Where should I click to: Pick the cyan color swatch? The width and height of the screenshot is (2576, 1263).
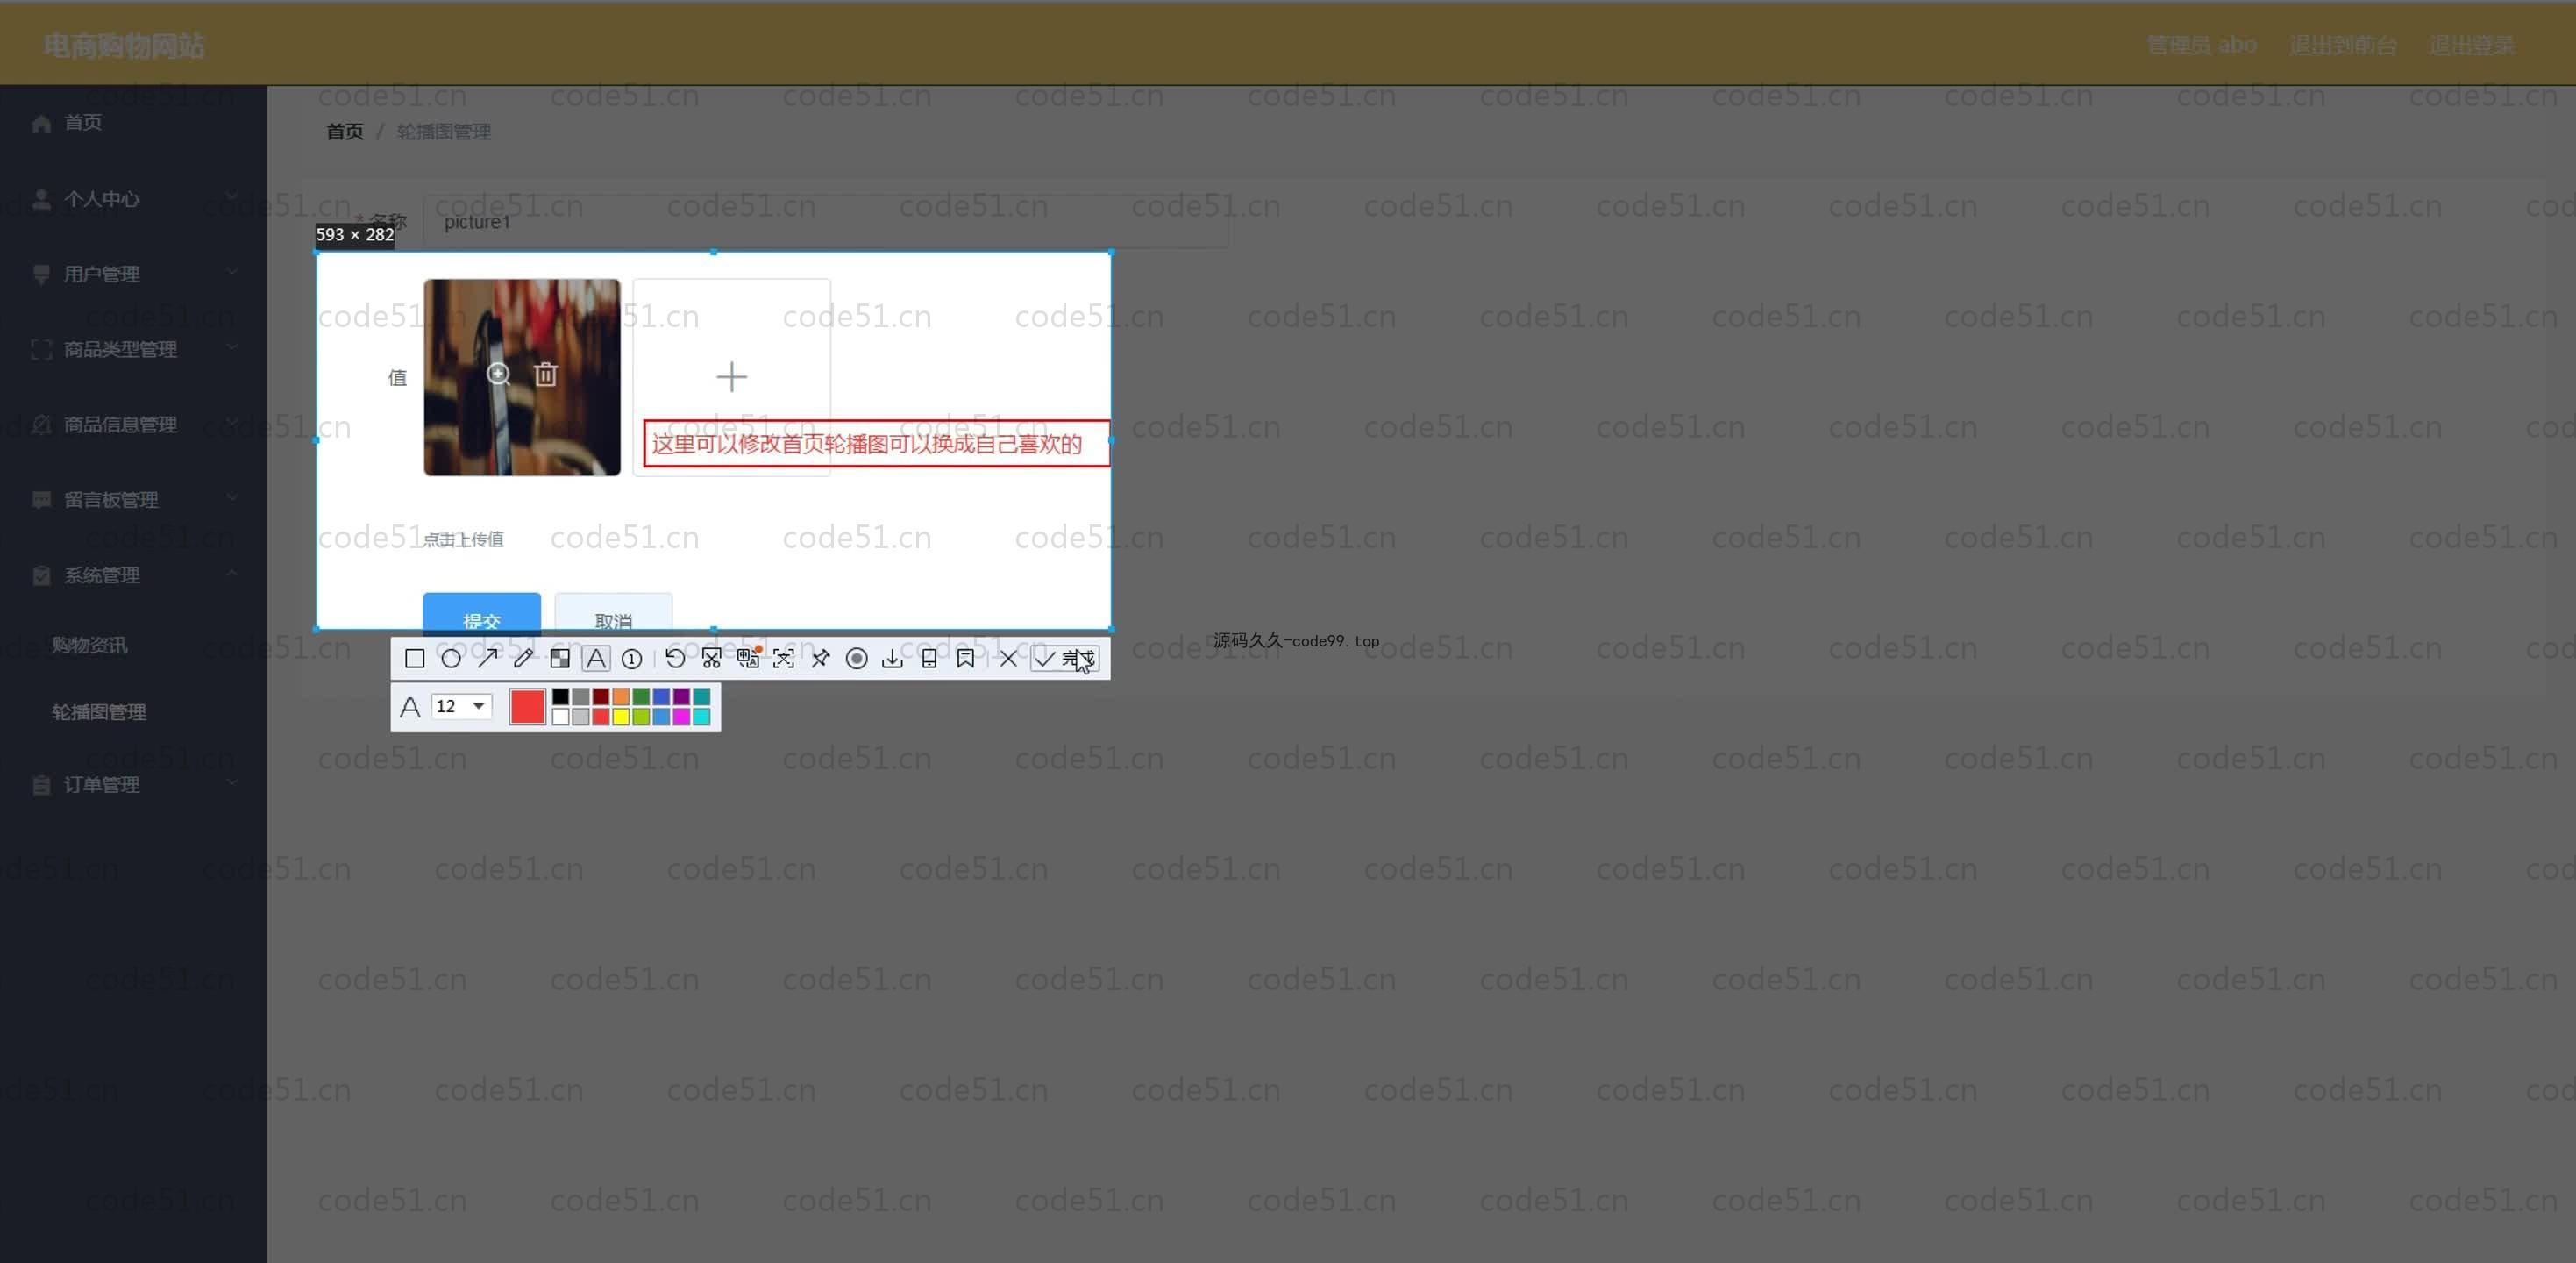[x=701, y=716]
